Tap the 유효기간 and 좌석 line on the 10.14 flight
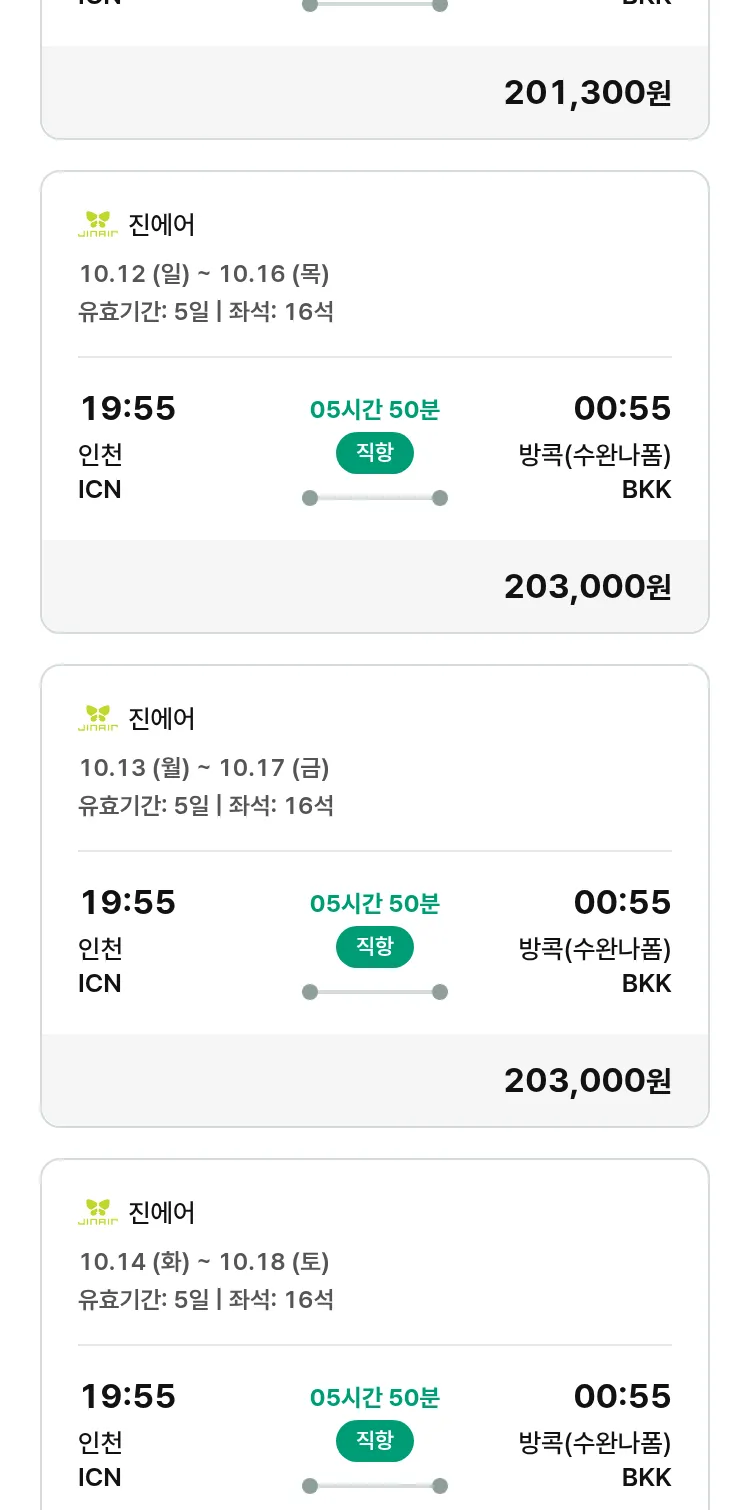Image resolution: width=750 pixels, height=1510 pixels. (206, 1300)
